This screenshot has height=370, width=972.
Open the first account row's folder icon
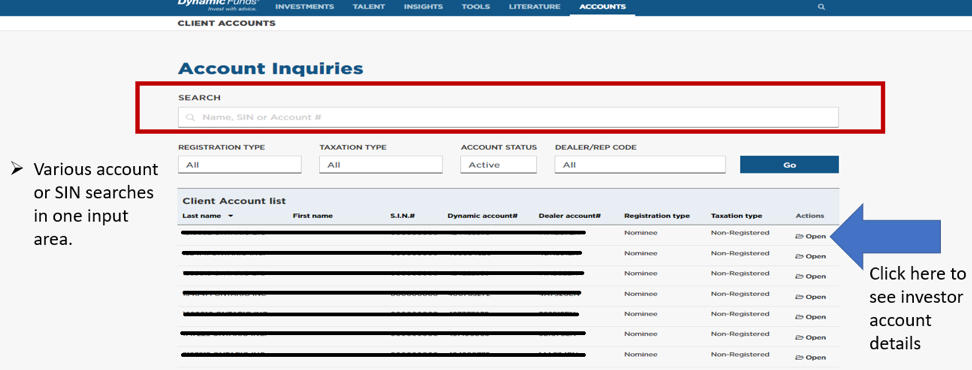coord(799,236)
